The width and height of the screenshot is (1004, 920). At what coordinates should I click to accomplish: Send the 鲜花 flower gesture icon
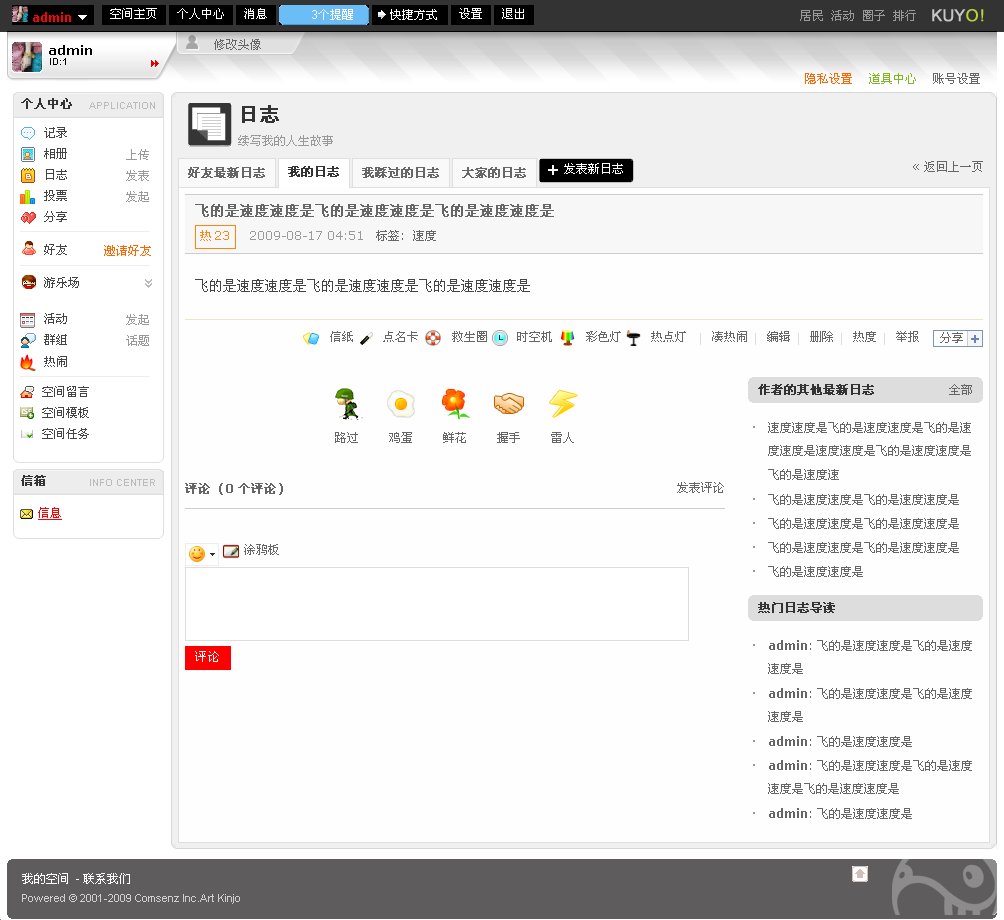coord(455,403)
